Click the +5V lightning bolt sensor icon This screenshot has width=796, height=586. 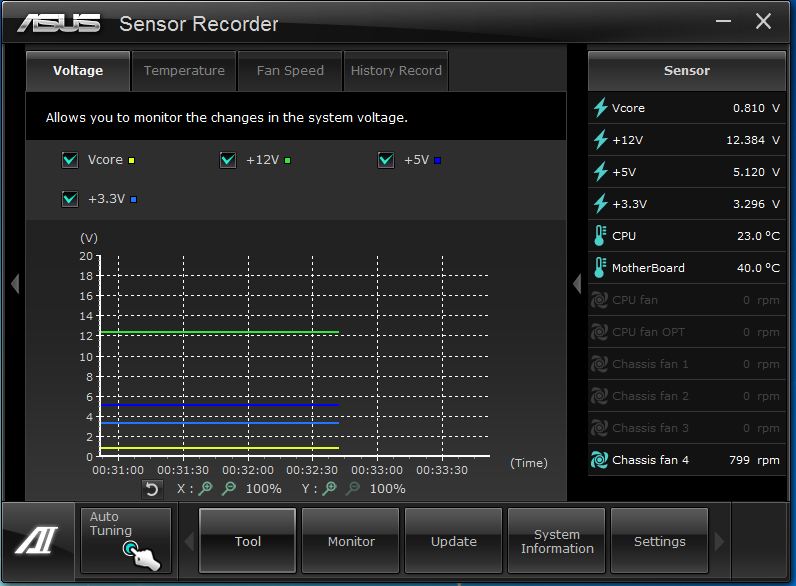pos(601,172)
